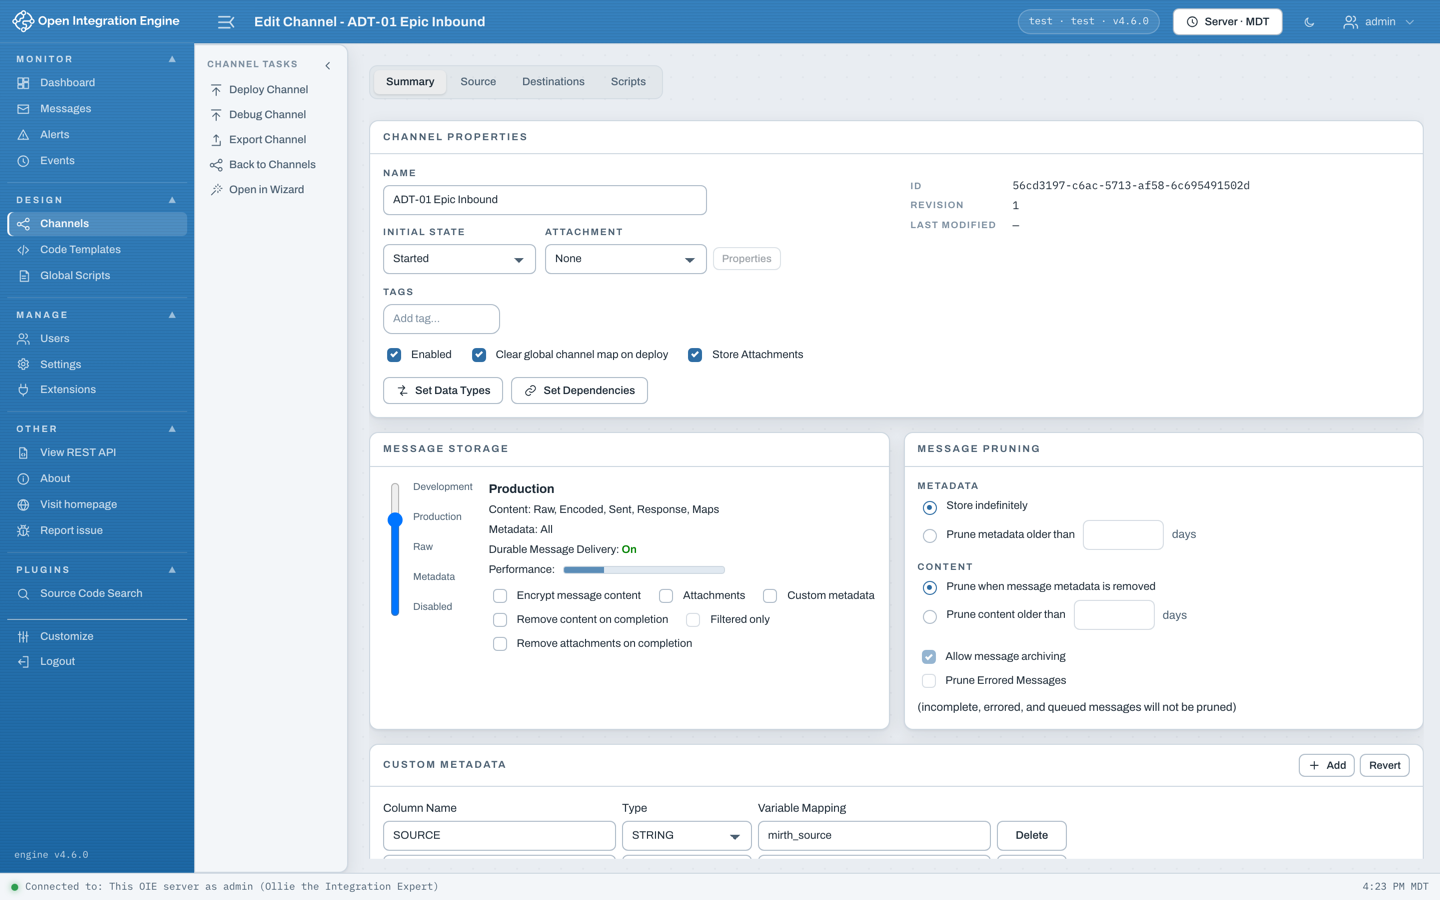Switch to the Source tab
Image resolution: width=1440 pixels, height=900 pixels.
point(478,82)
